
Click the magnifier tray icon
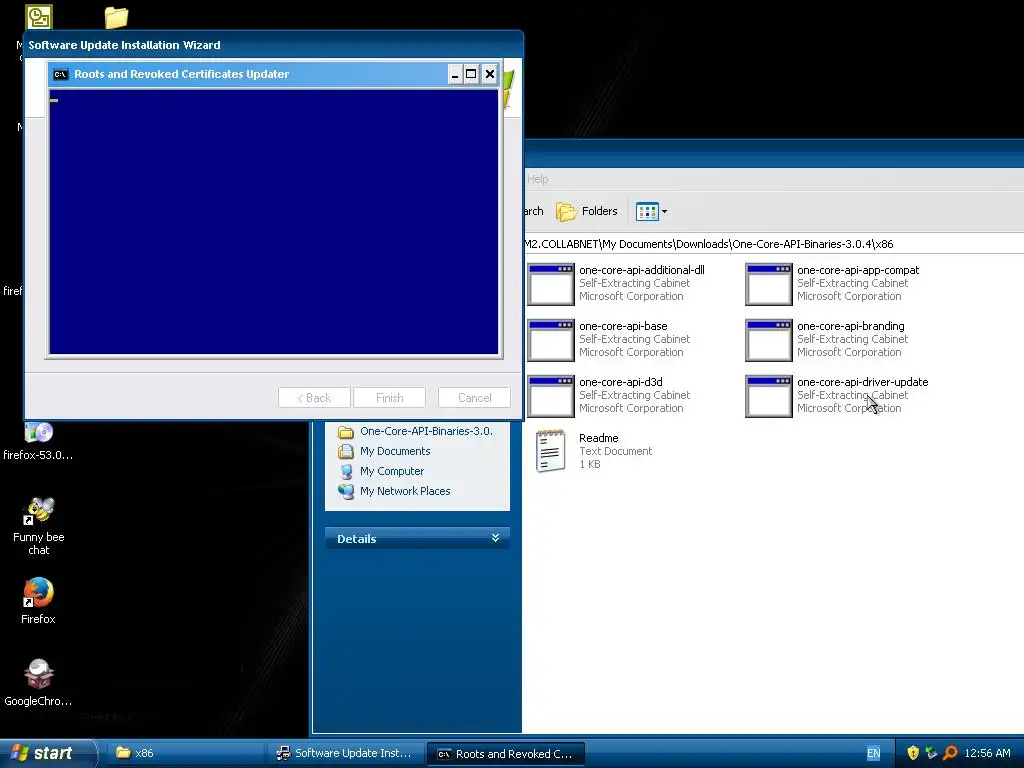[x=950, y=753]
